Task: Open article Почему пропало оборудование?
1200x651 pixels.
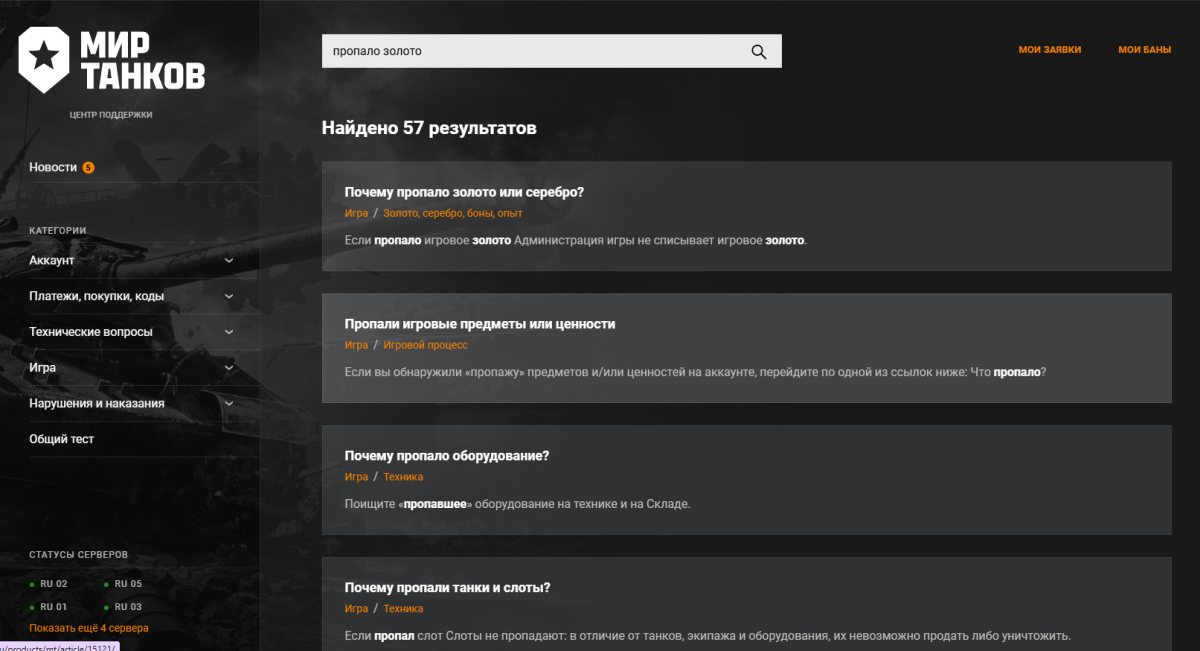Action: [447, 456]
